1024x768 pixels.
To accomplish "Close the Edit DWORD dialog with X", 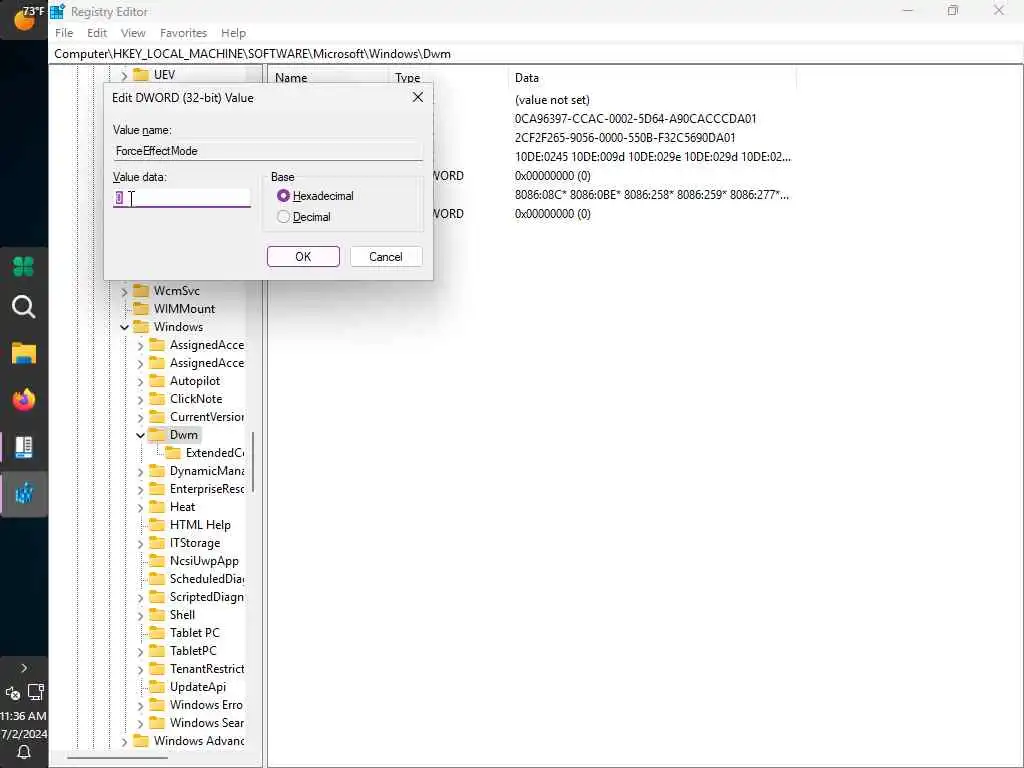I will (418, 97).
